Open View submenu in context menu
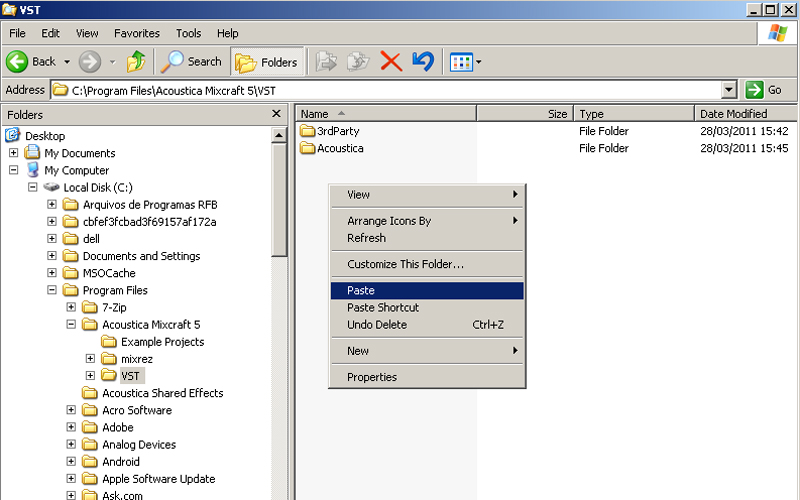This screenshot has height=500, width=800. click(x=427, y=195)
